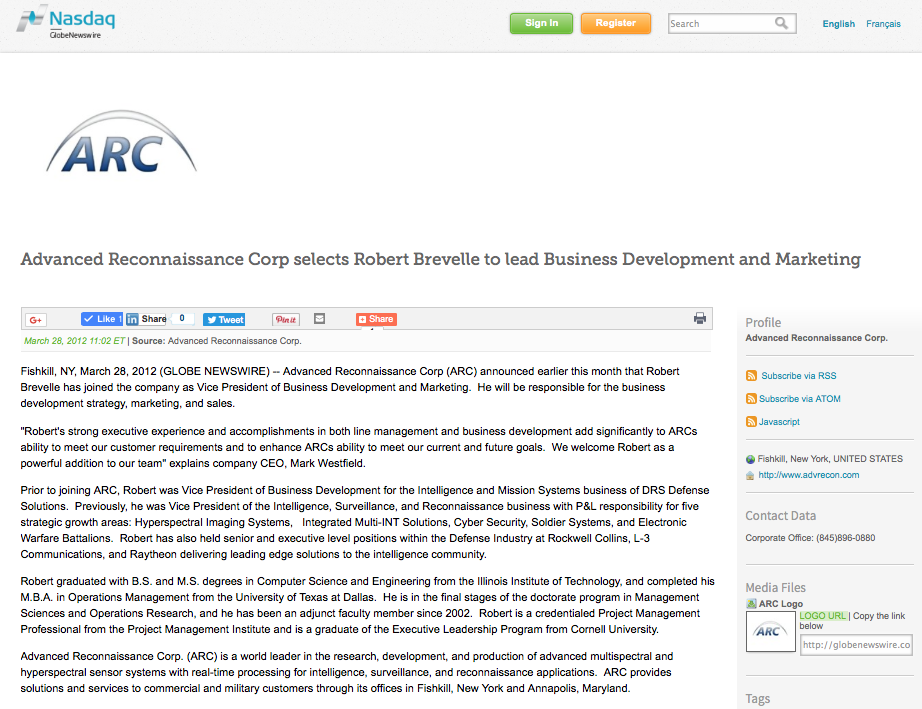Click 'Corporate Office: (845)896-0880' text
Screen dimensions: 922x709
point(810,538)
